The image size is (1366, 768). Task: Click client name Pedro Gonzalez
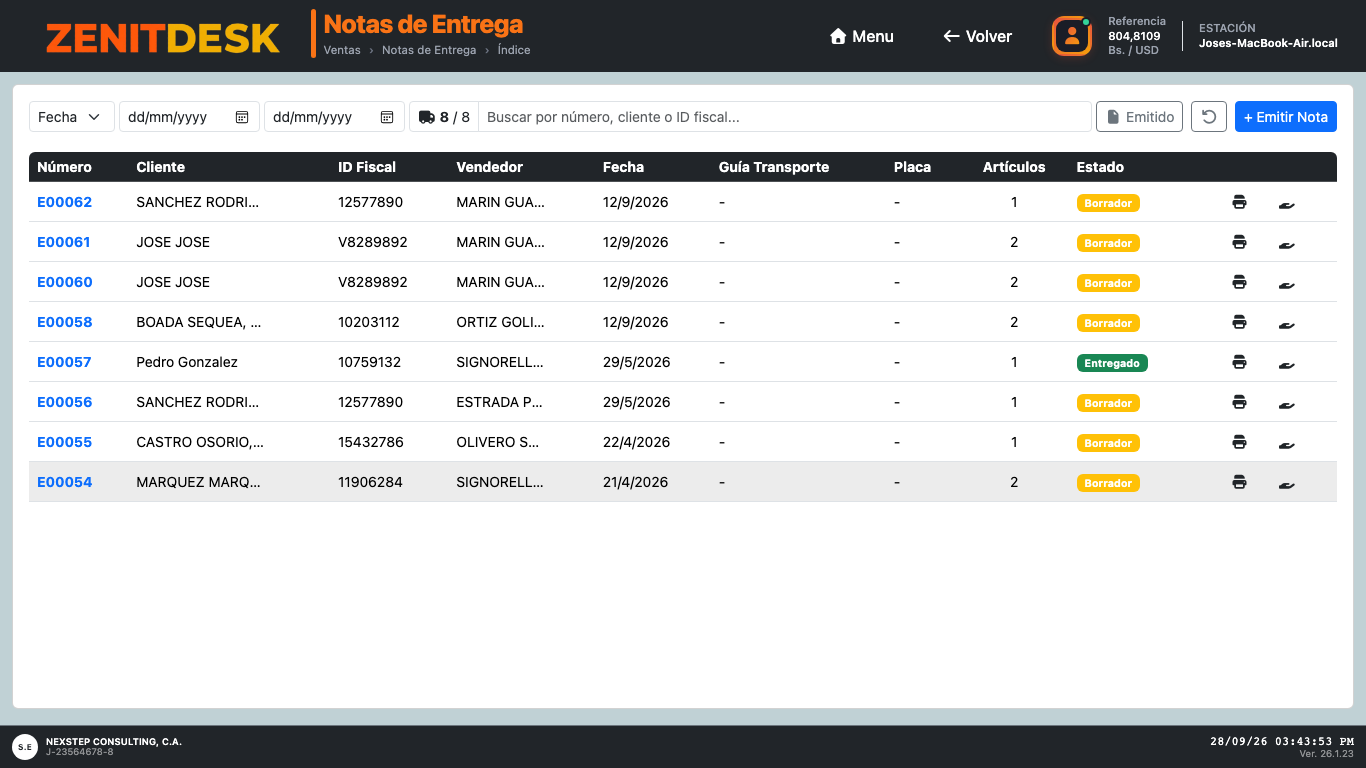[x=187, y=362]
